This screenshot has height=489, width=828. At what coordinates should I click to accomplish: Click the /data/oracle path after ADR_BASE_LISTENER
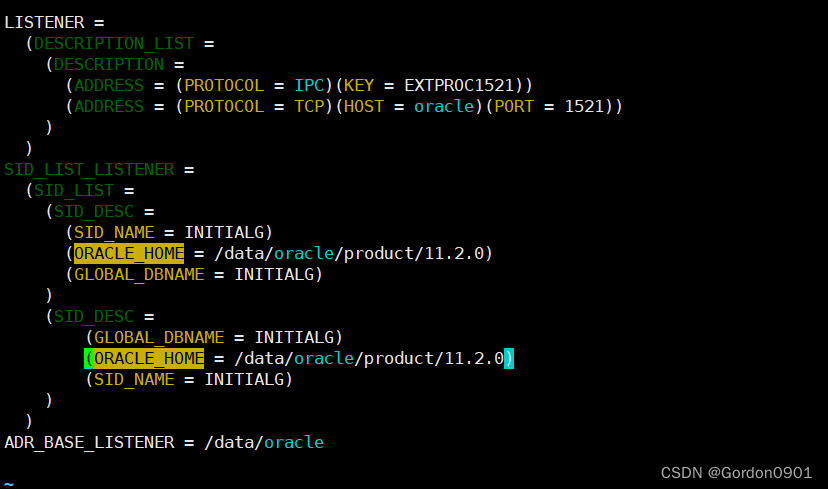click(x=264, y=443)
